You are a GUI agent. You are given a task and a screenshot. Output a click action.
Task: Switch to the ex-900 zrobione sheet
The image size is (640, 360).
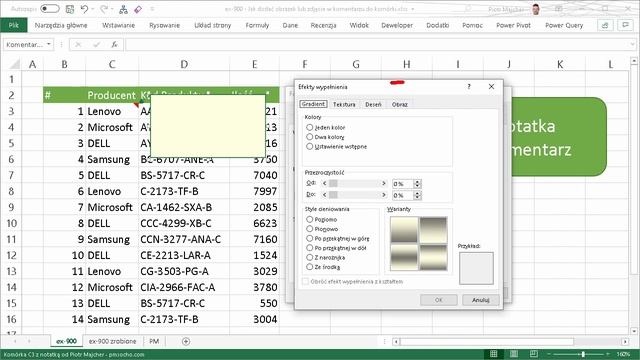click(x=112, y=341)
